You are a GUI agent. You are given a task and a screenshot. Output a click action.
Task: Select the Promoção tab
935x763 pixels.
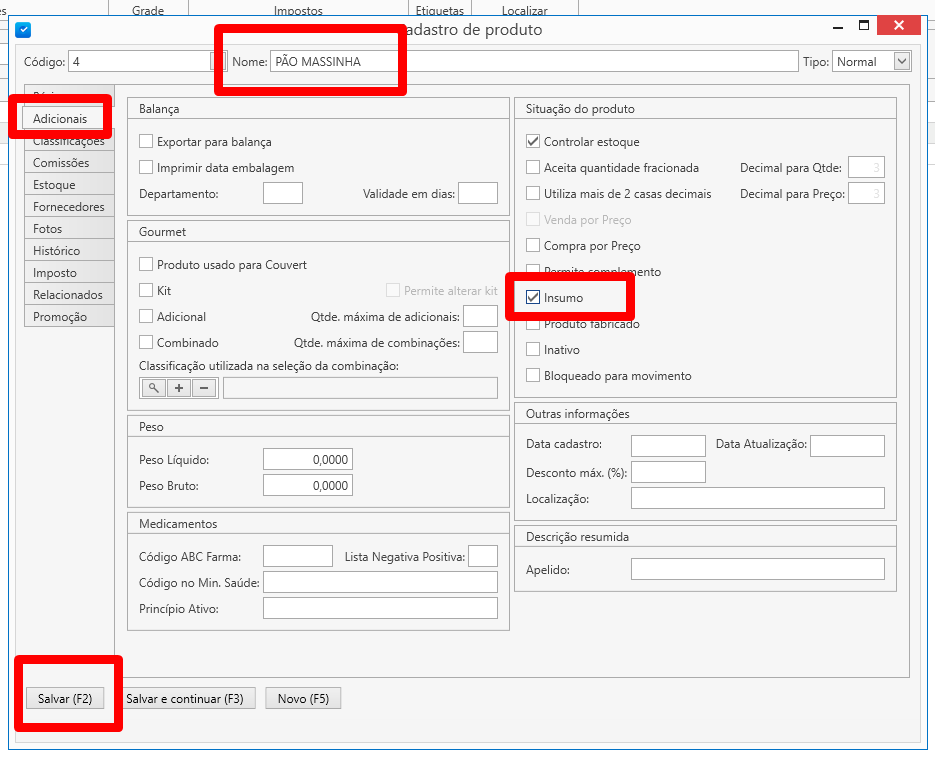[60, 317]
